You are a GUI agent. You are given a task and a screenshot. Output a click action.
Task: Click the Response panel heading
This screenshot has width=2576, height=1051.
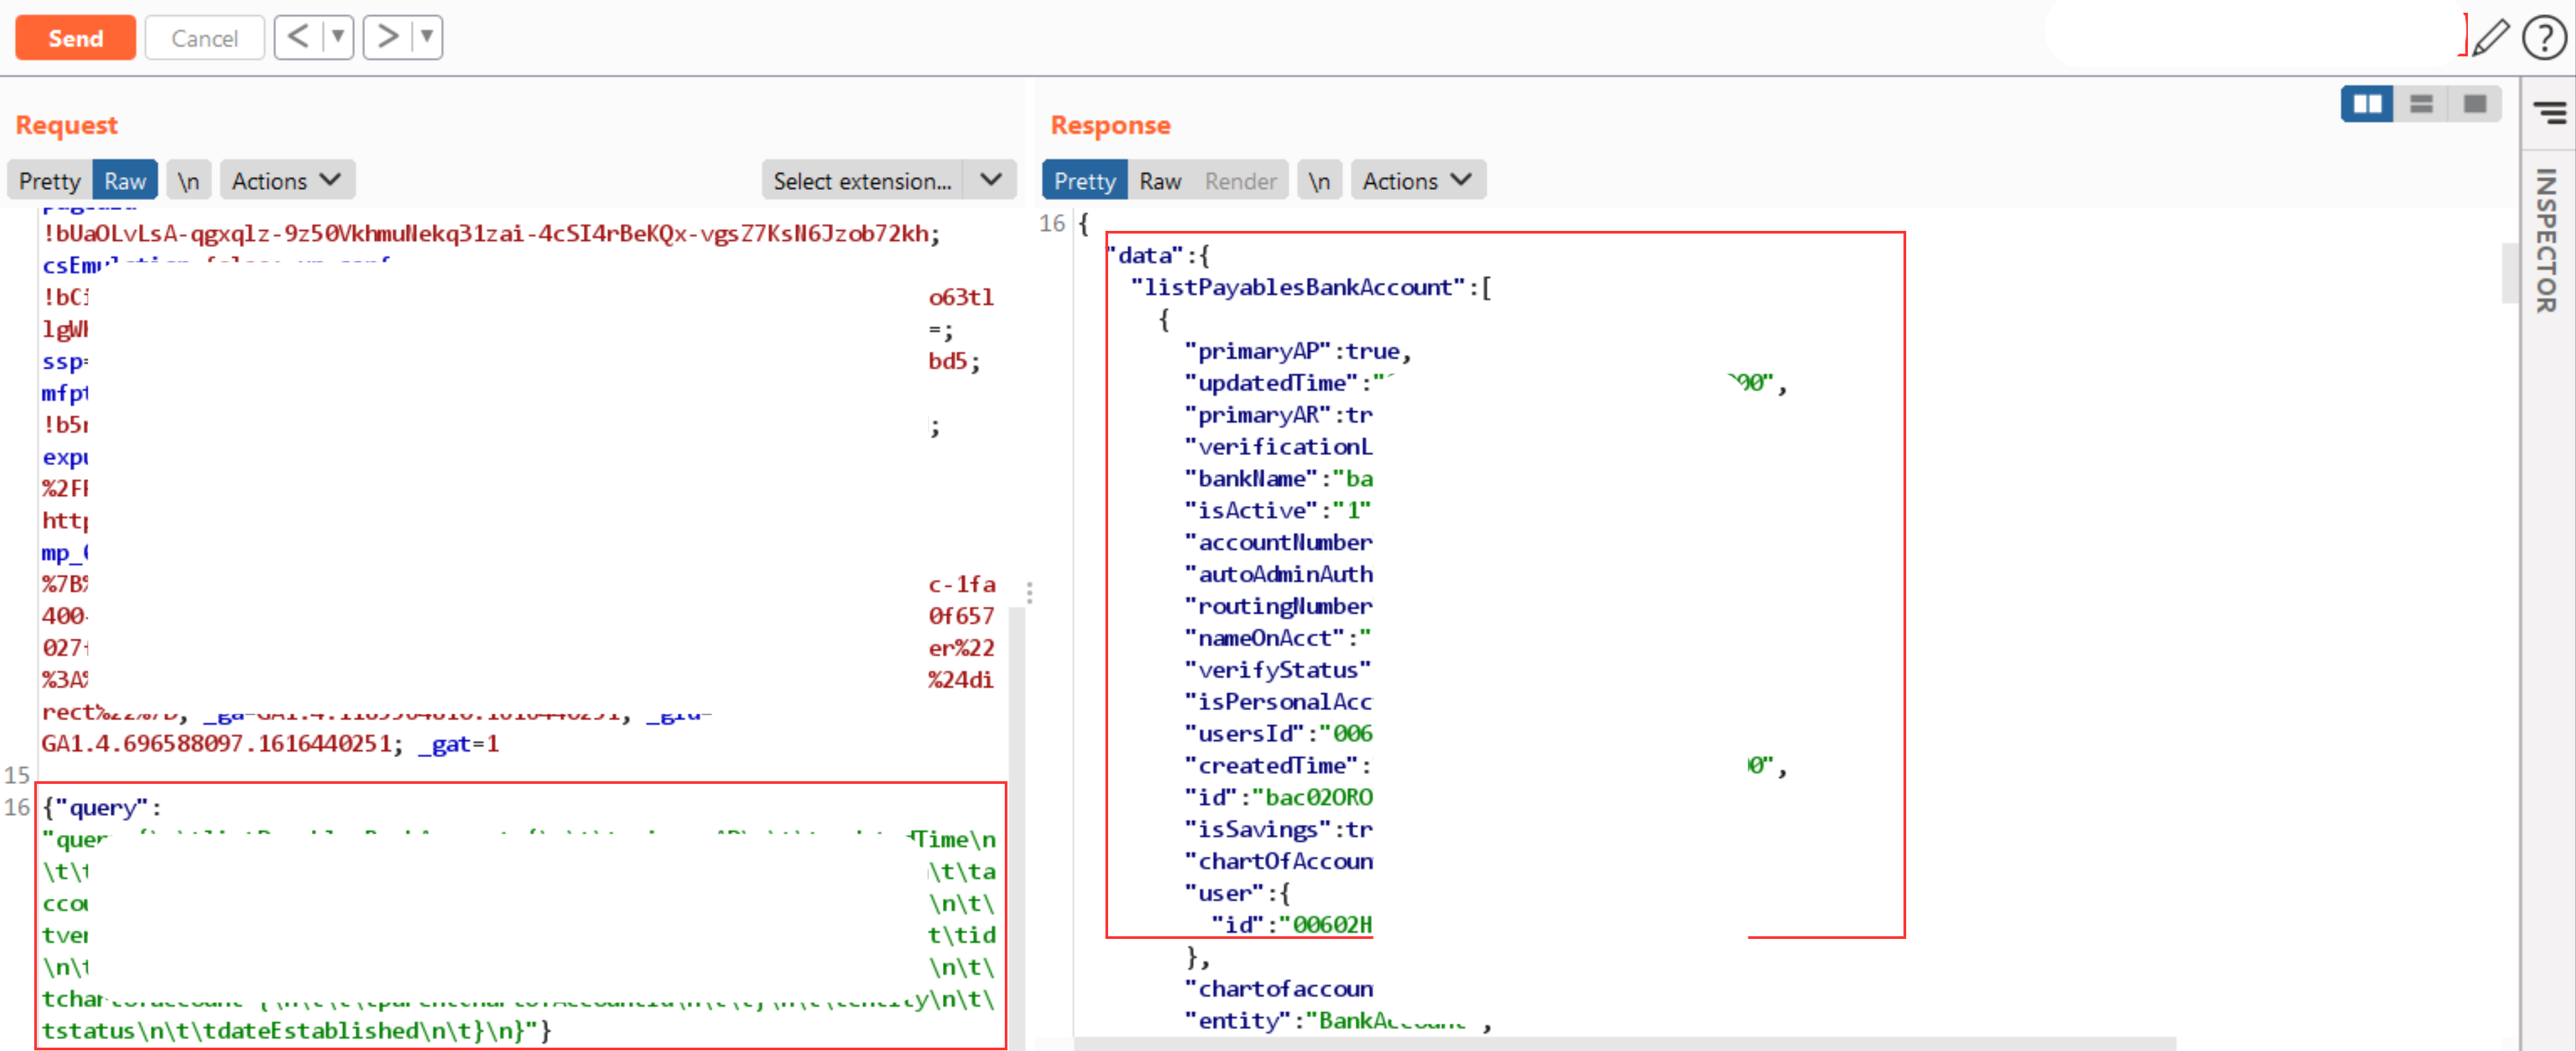(x=1110, y=125)
